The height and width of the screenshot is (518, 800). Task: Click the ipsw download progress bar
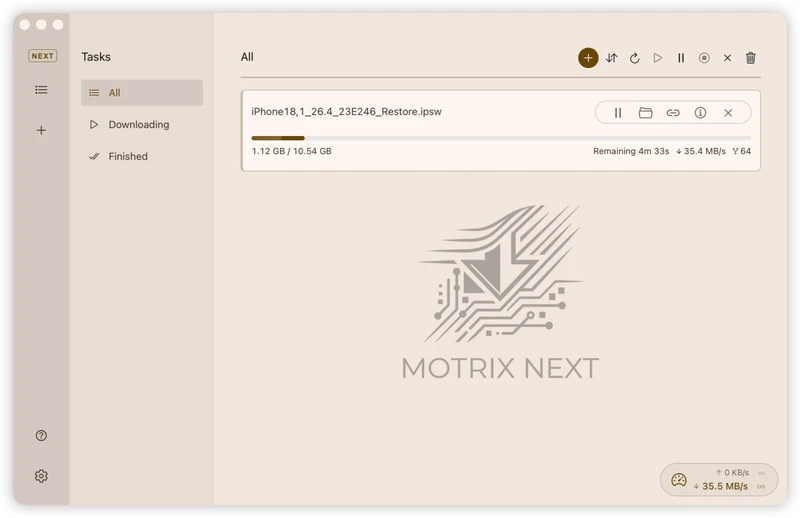pyautogui.click(x=501, y=138)
